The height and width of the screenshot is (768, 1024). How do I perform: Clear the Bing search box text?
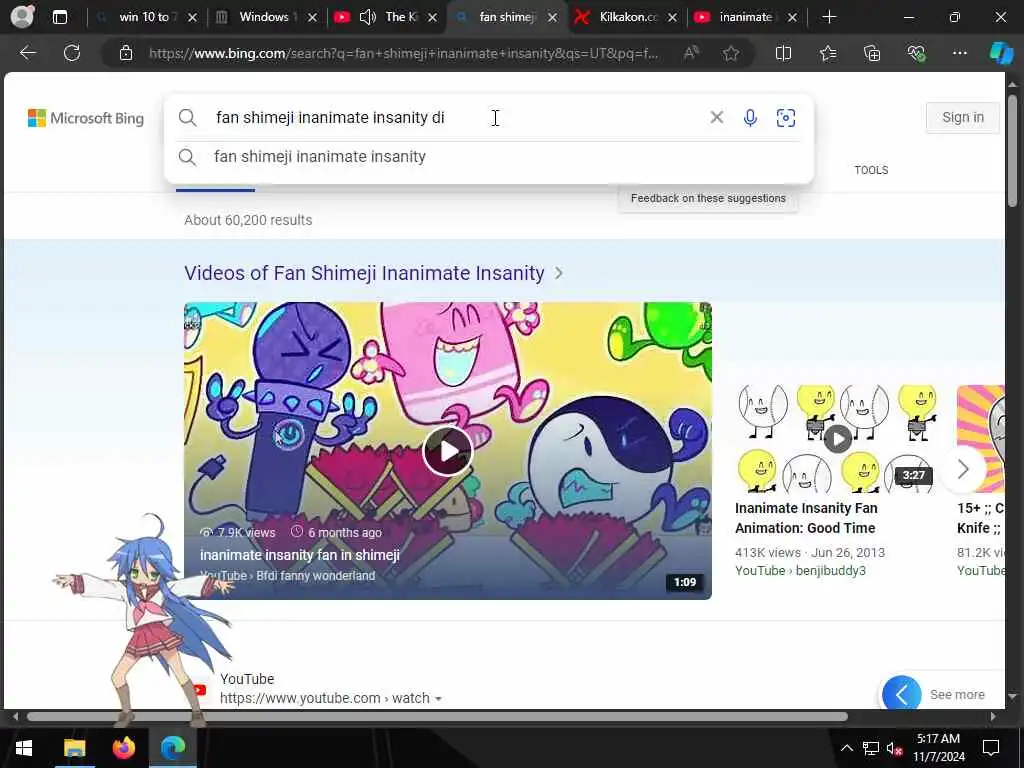716,117
